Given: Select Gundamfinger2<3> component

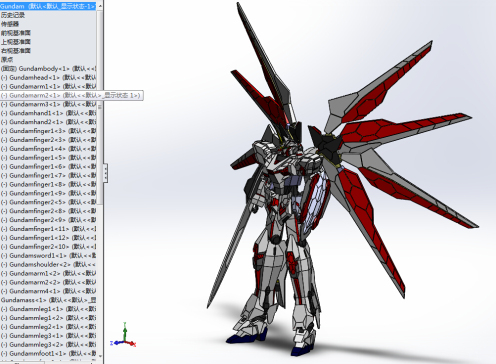Looking at the screenshot, I should (x=48, y=140).
